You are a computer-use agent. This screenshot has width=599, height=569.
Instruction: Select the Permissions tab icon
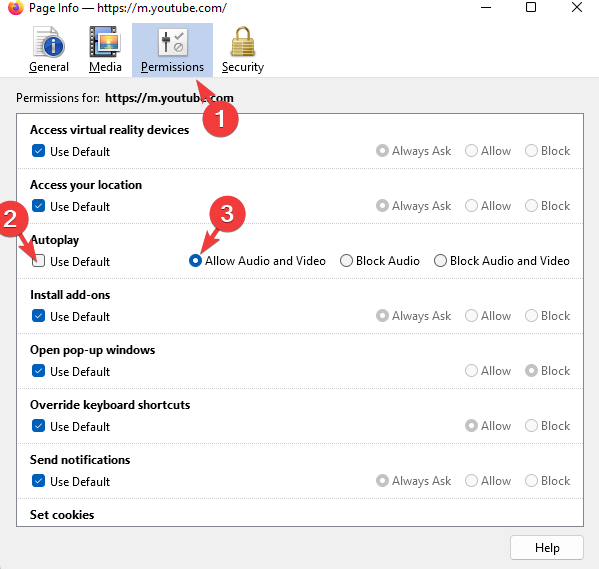(x=172, y=50)
